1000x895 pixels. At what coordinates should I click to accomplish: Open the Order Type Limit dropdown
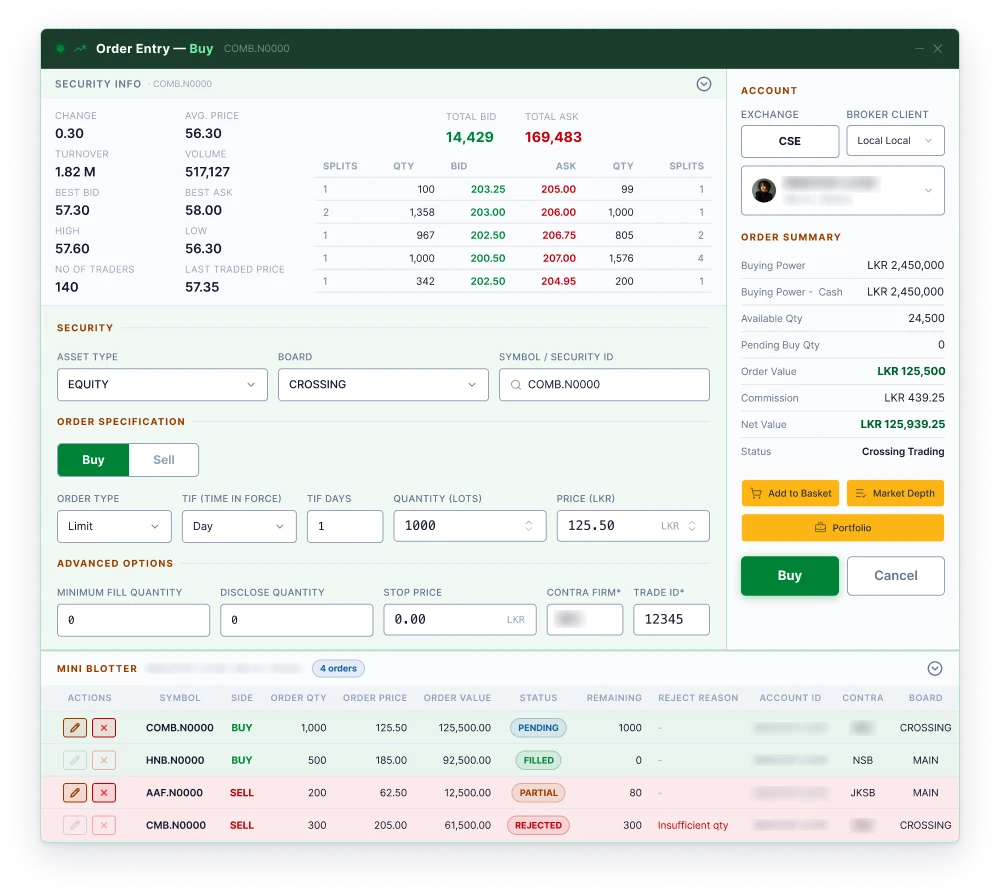(114, 526)
